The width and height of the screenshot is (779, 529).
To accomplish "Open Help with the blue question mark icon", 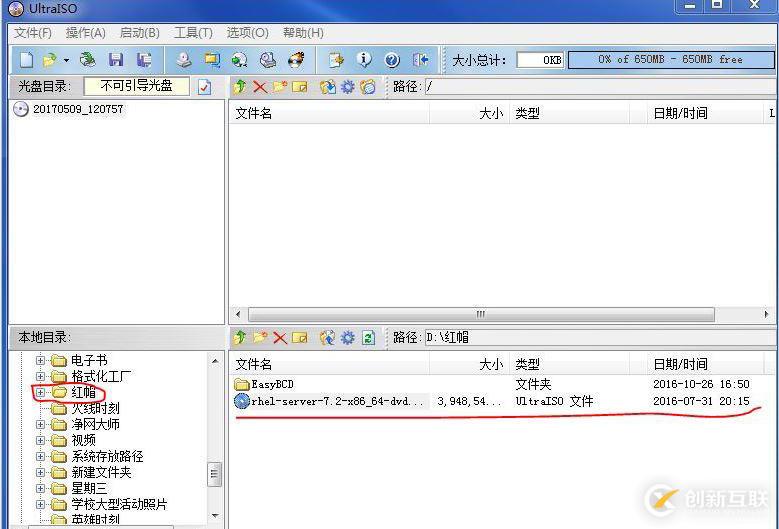I will (392, 60).
